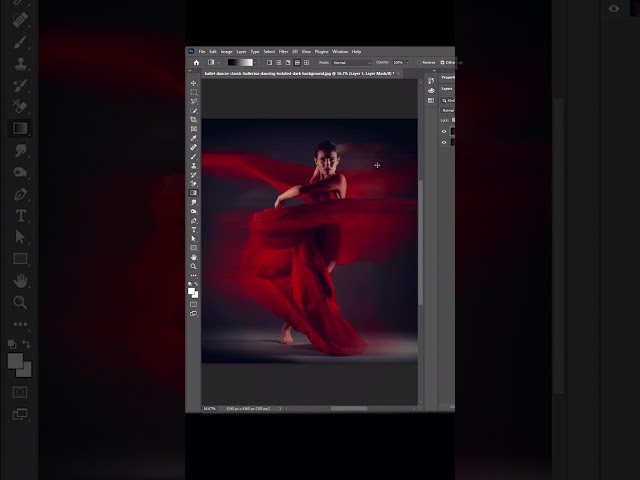Screen dimensions: 640x480
Task: Click the Opacity 100% field
Action: [x=398, y=62]
